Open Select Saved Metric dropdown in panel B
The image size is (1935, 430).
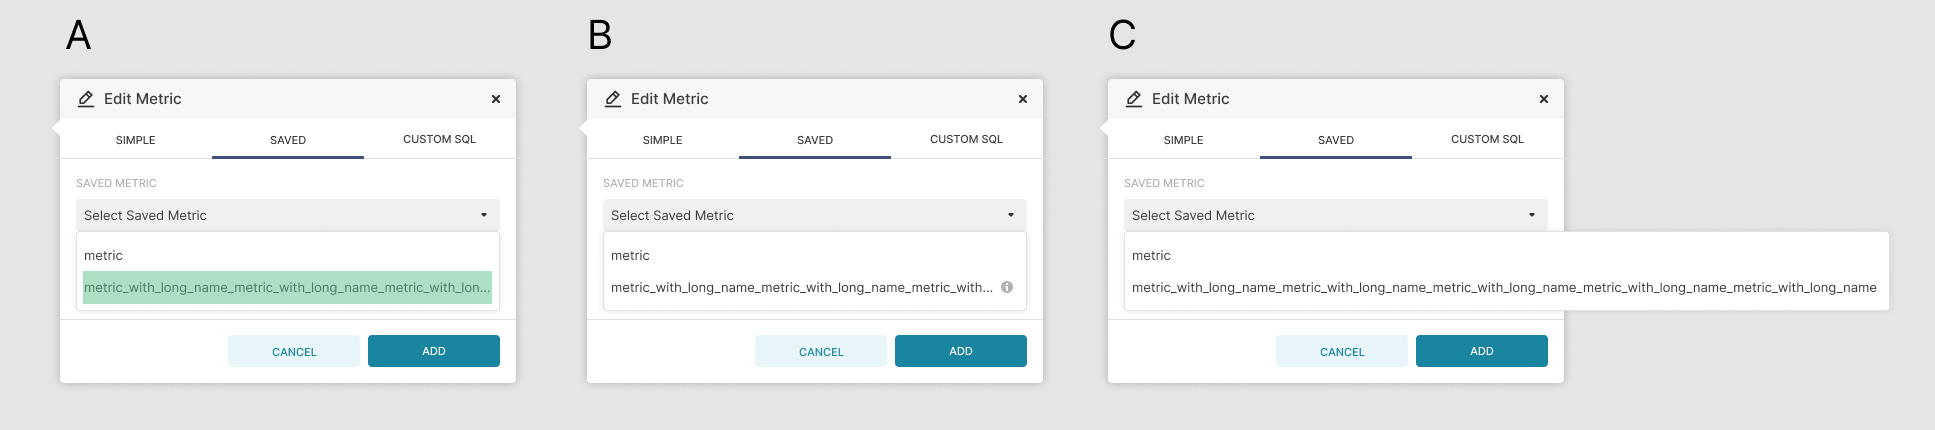coord(814,215)
